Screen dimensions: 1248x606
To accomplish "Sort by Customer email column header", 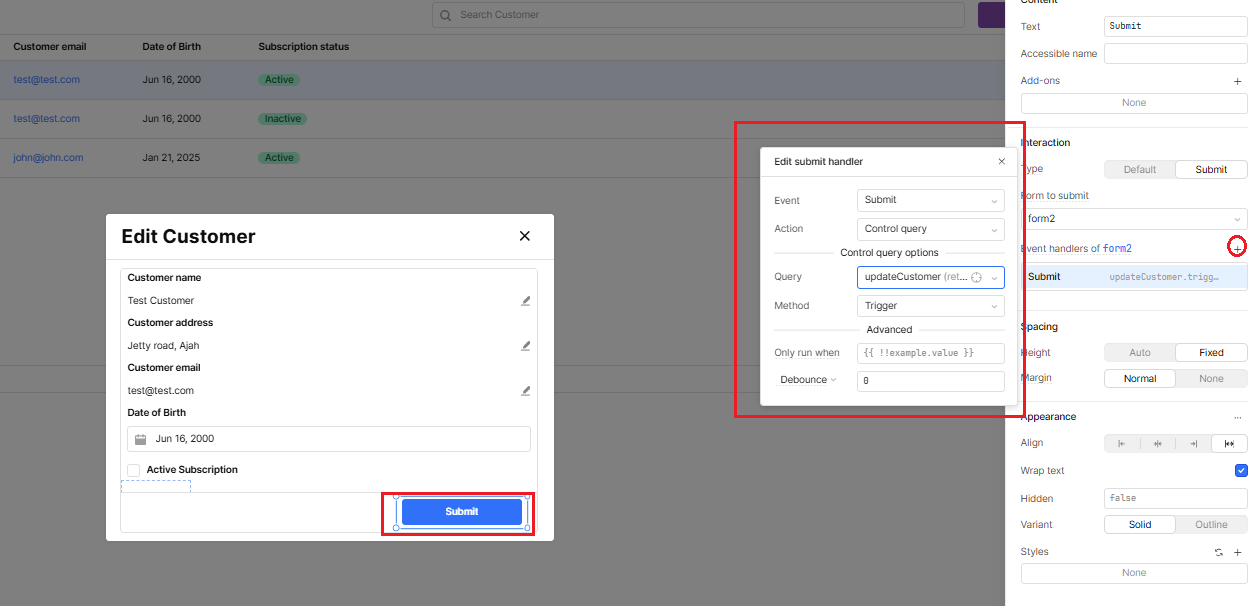I will pyautogui.click(x=50, y=47).
